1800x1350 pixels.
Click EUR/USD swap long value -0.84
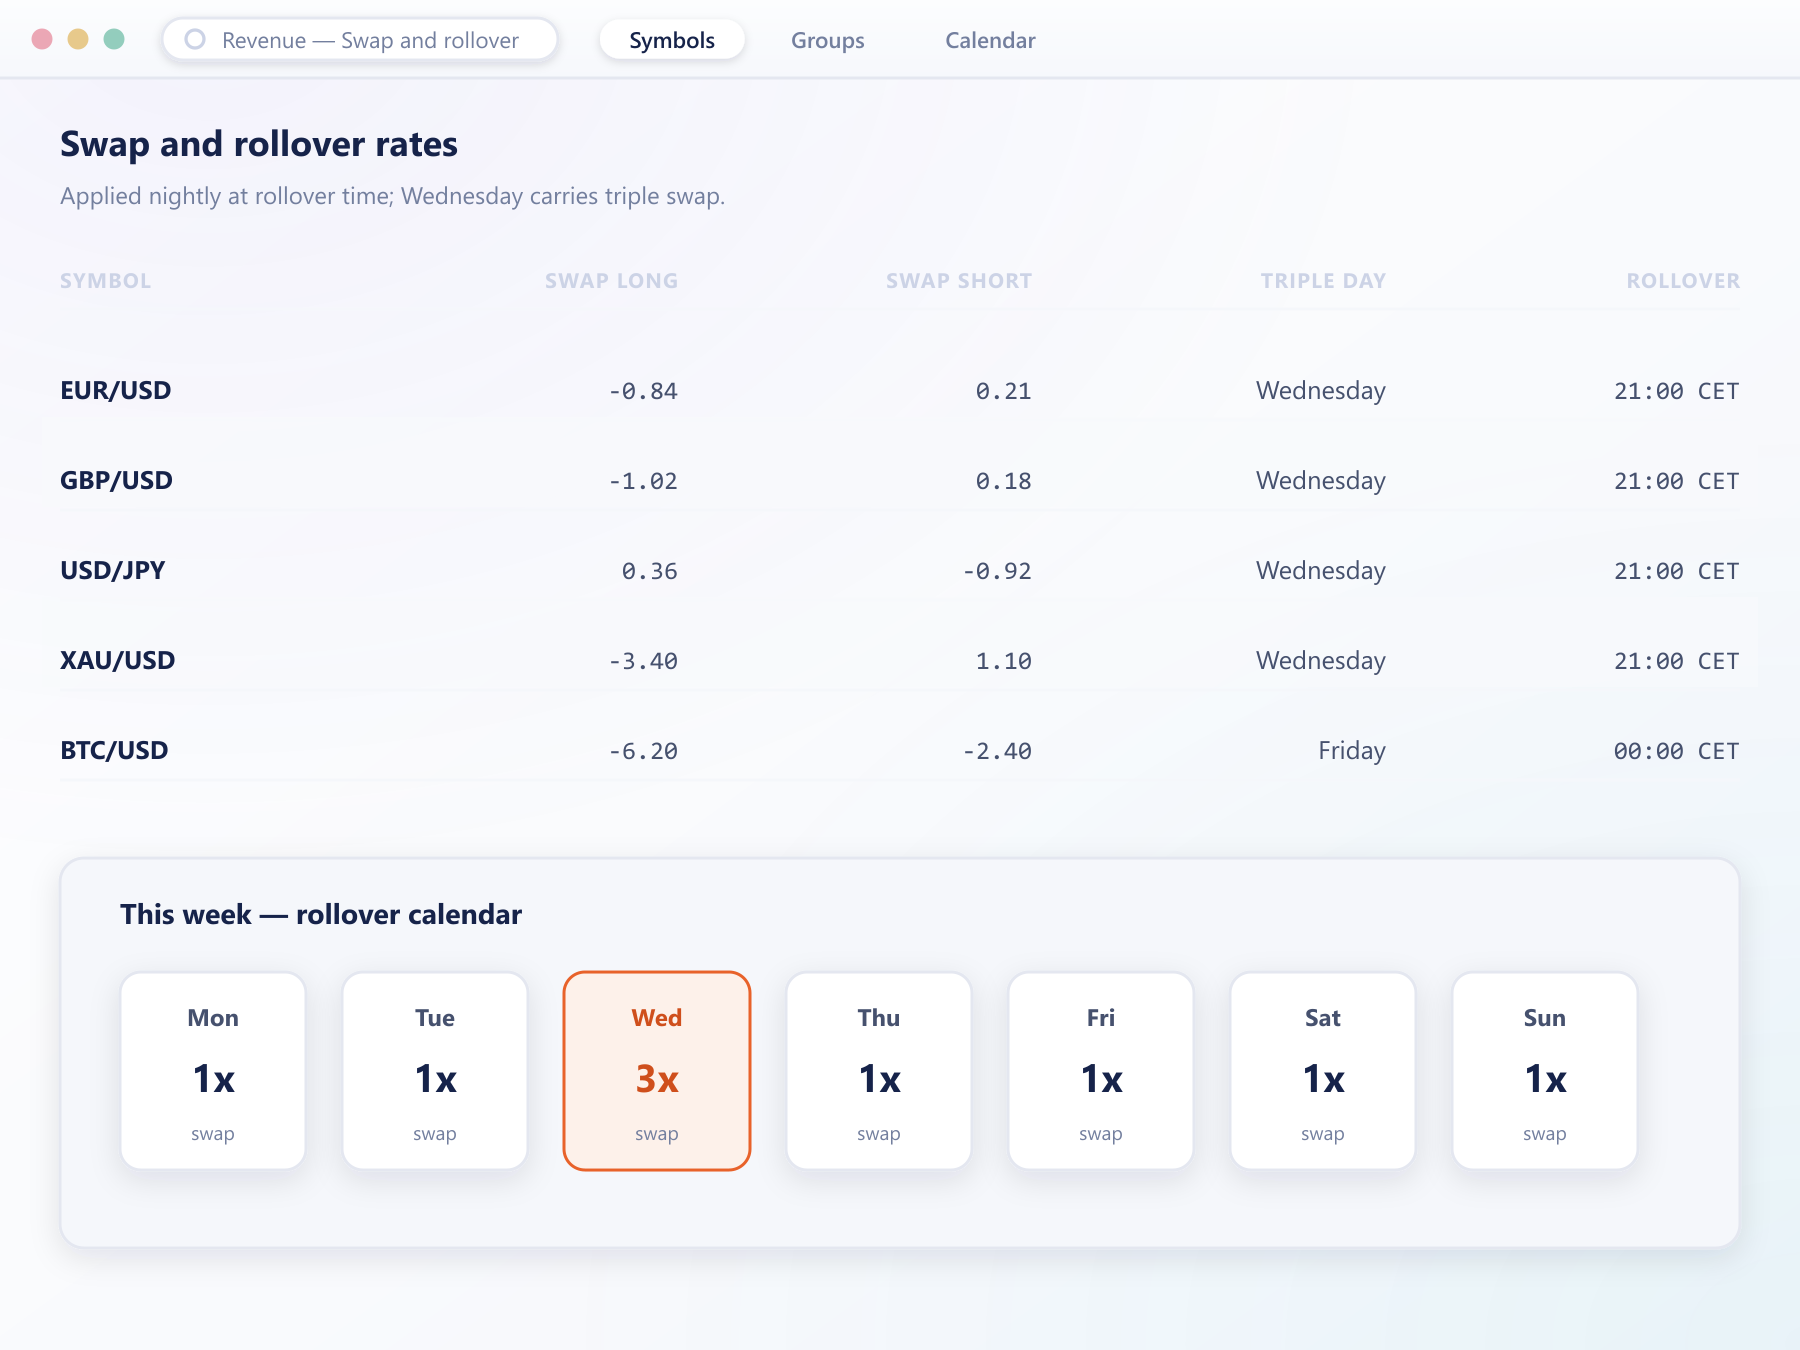coord(643,391)
